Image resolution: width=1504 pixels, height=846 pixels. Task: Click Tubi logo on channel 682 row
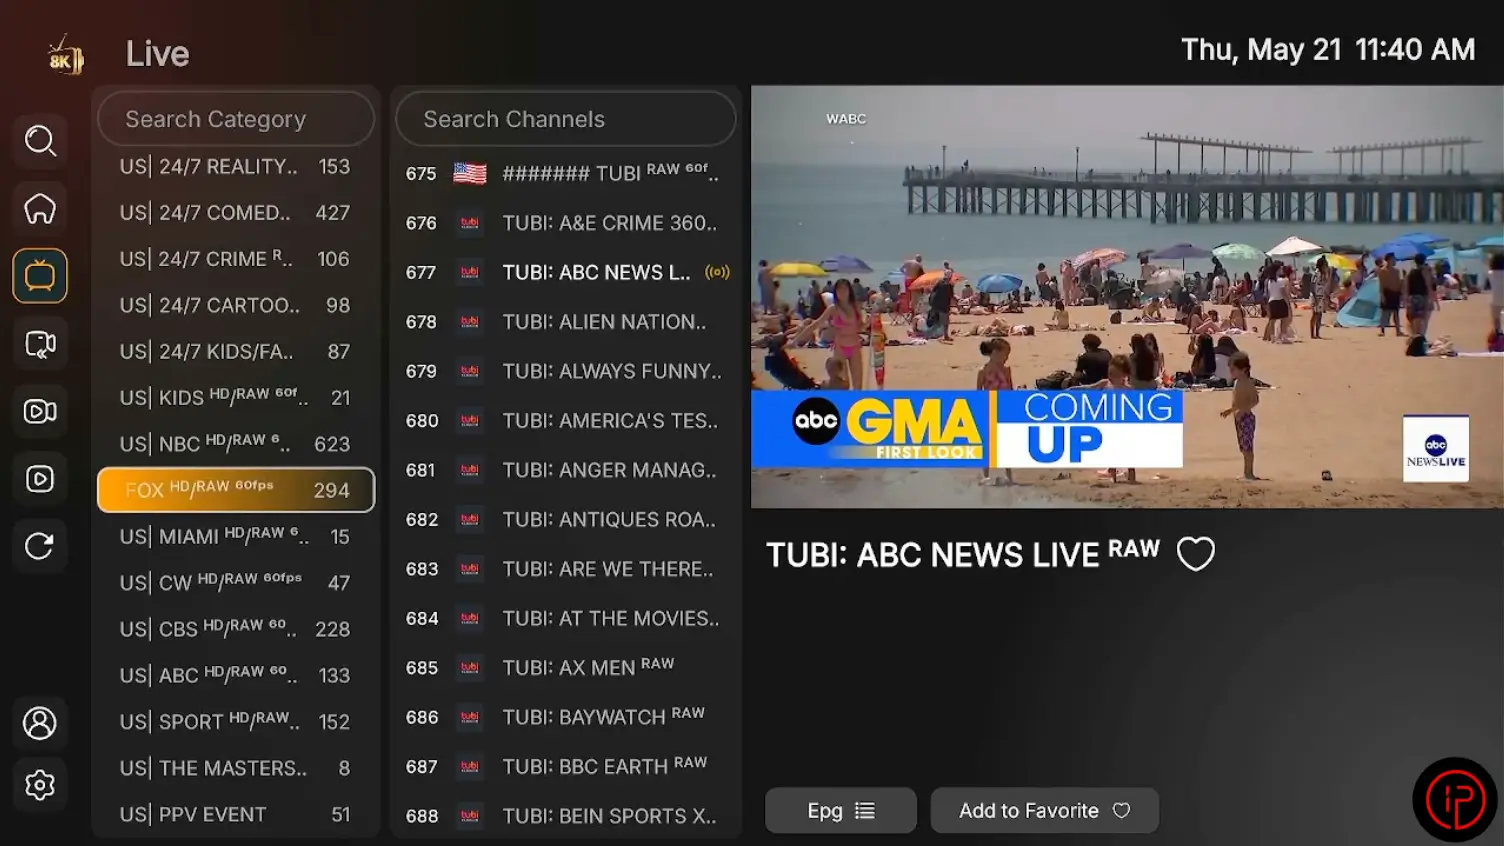click(470, 520)
